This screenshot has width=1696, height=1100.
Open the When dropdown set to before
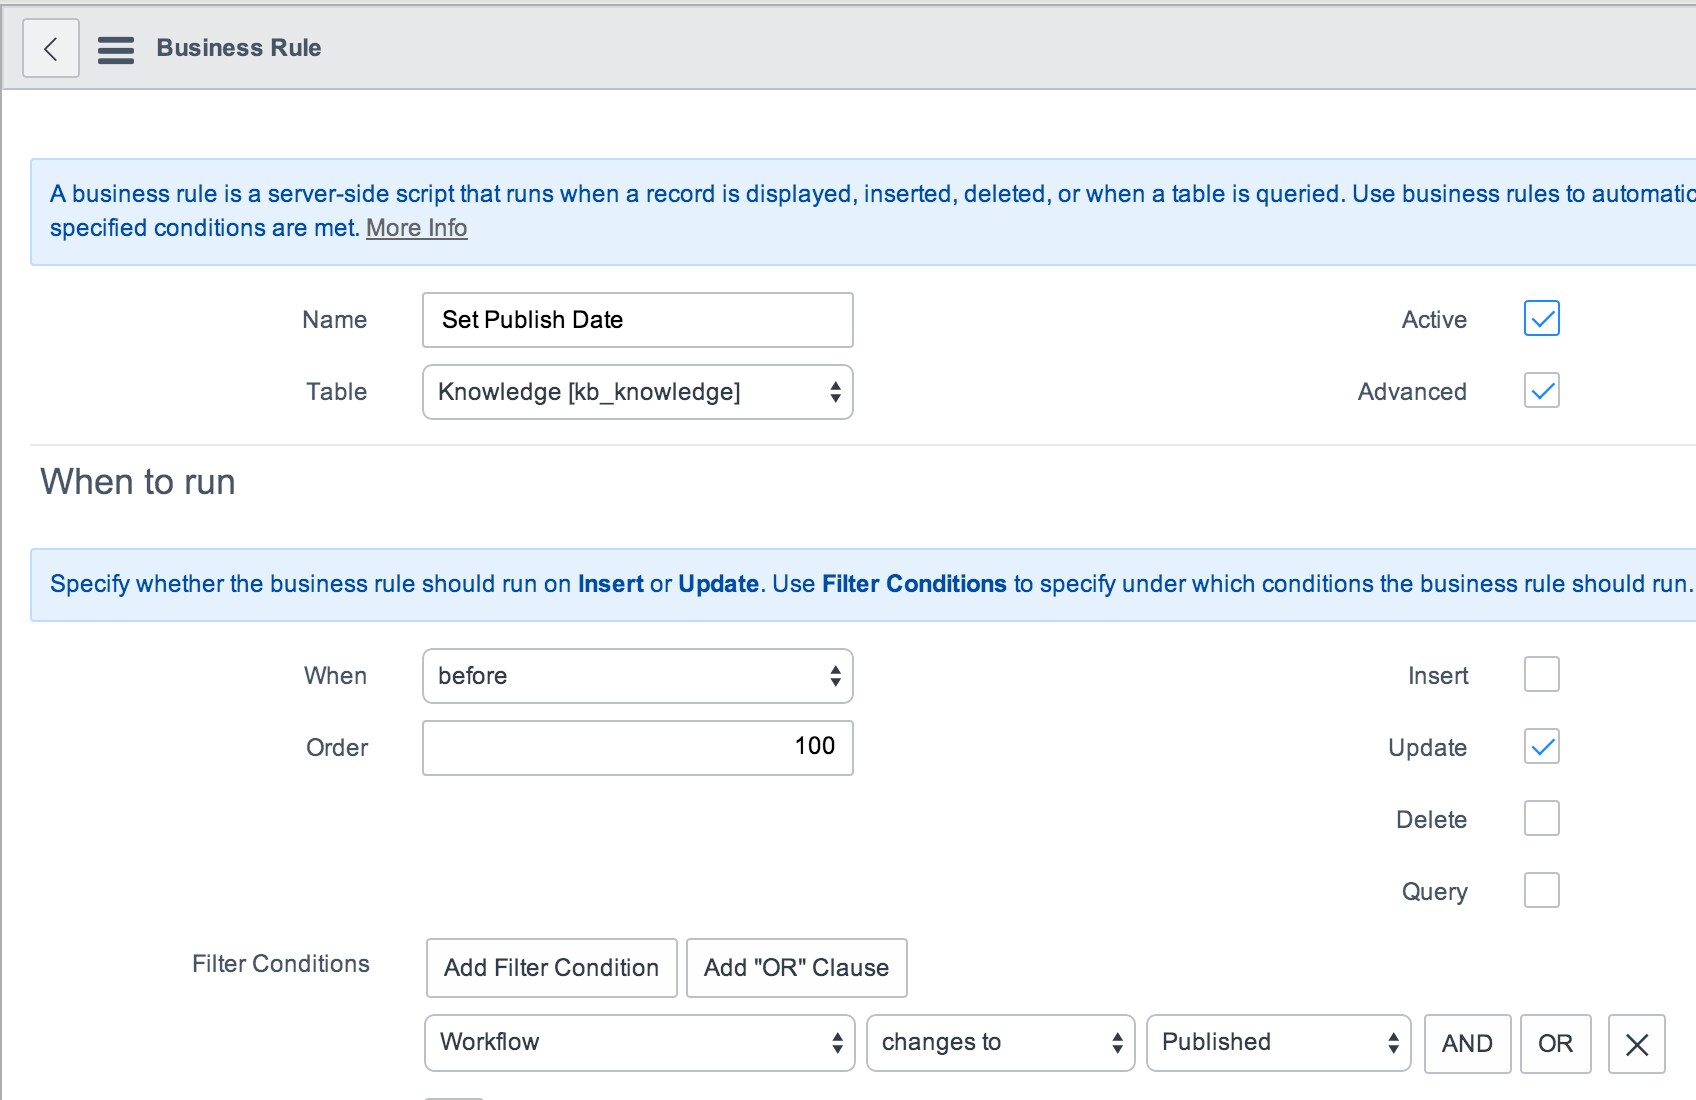(x=637, y=676)
